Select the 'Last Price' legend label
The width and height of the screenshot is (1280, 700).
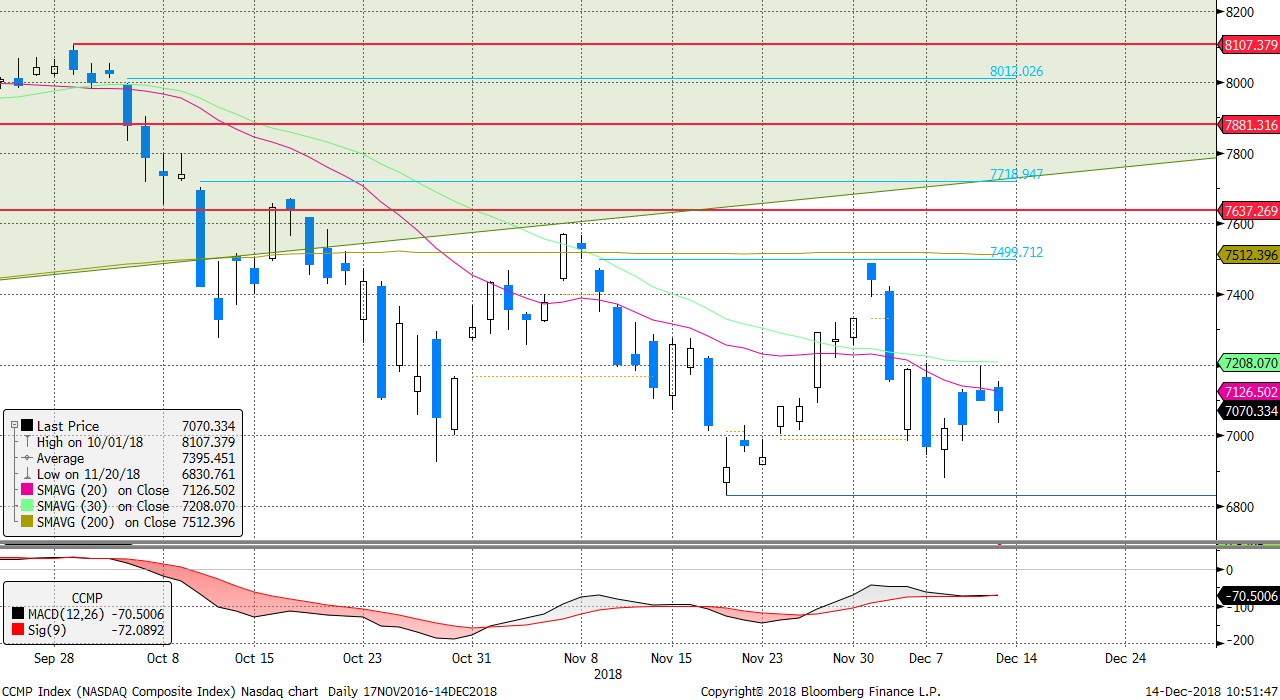[68, 426]
